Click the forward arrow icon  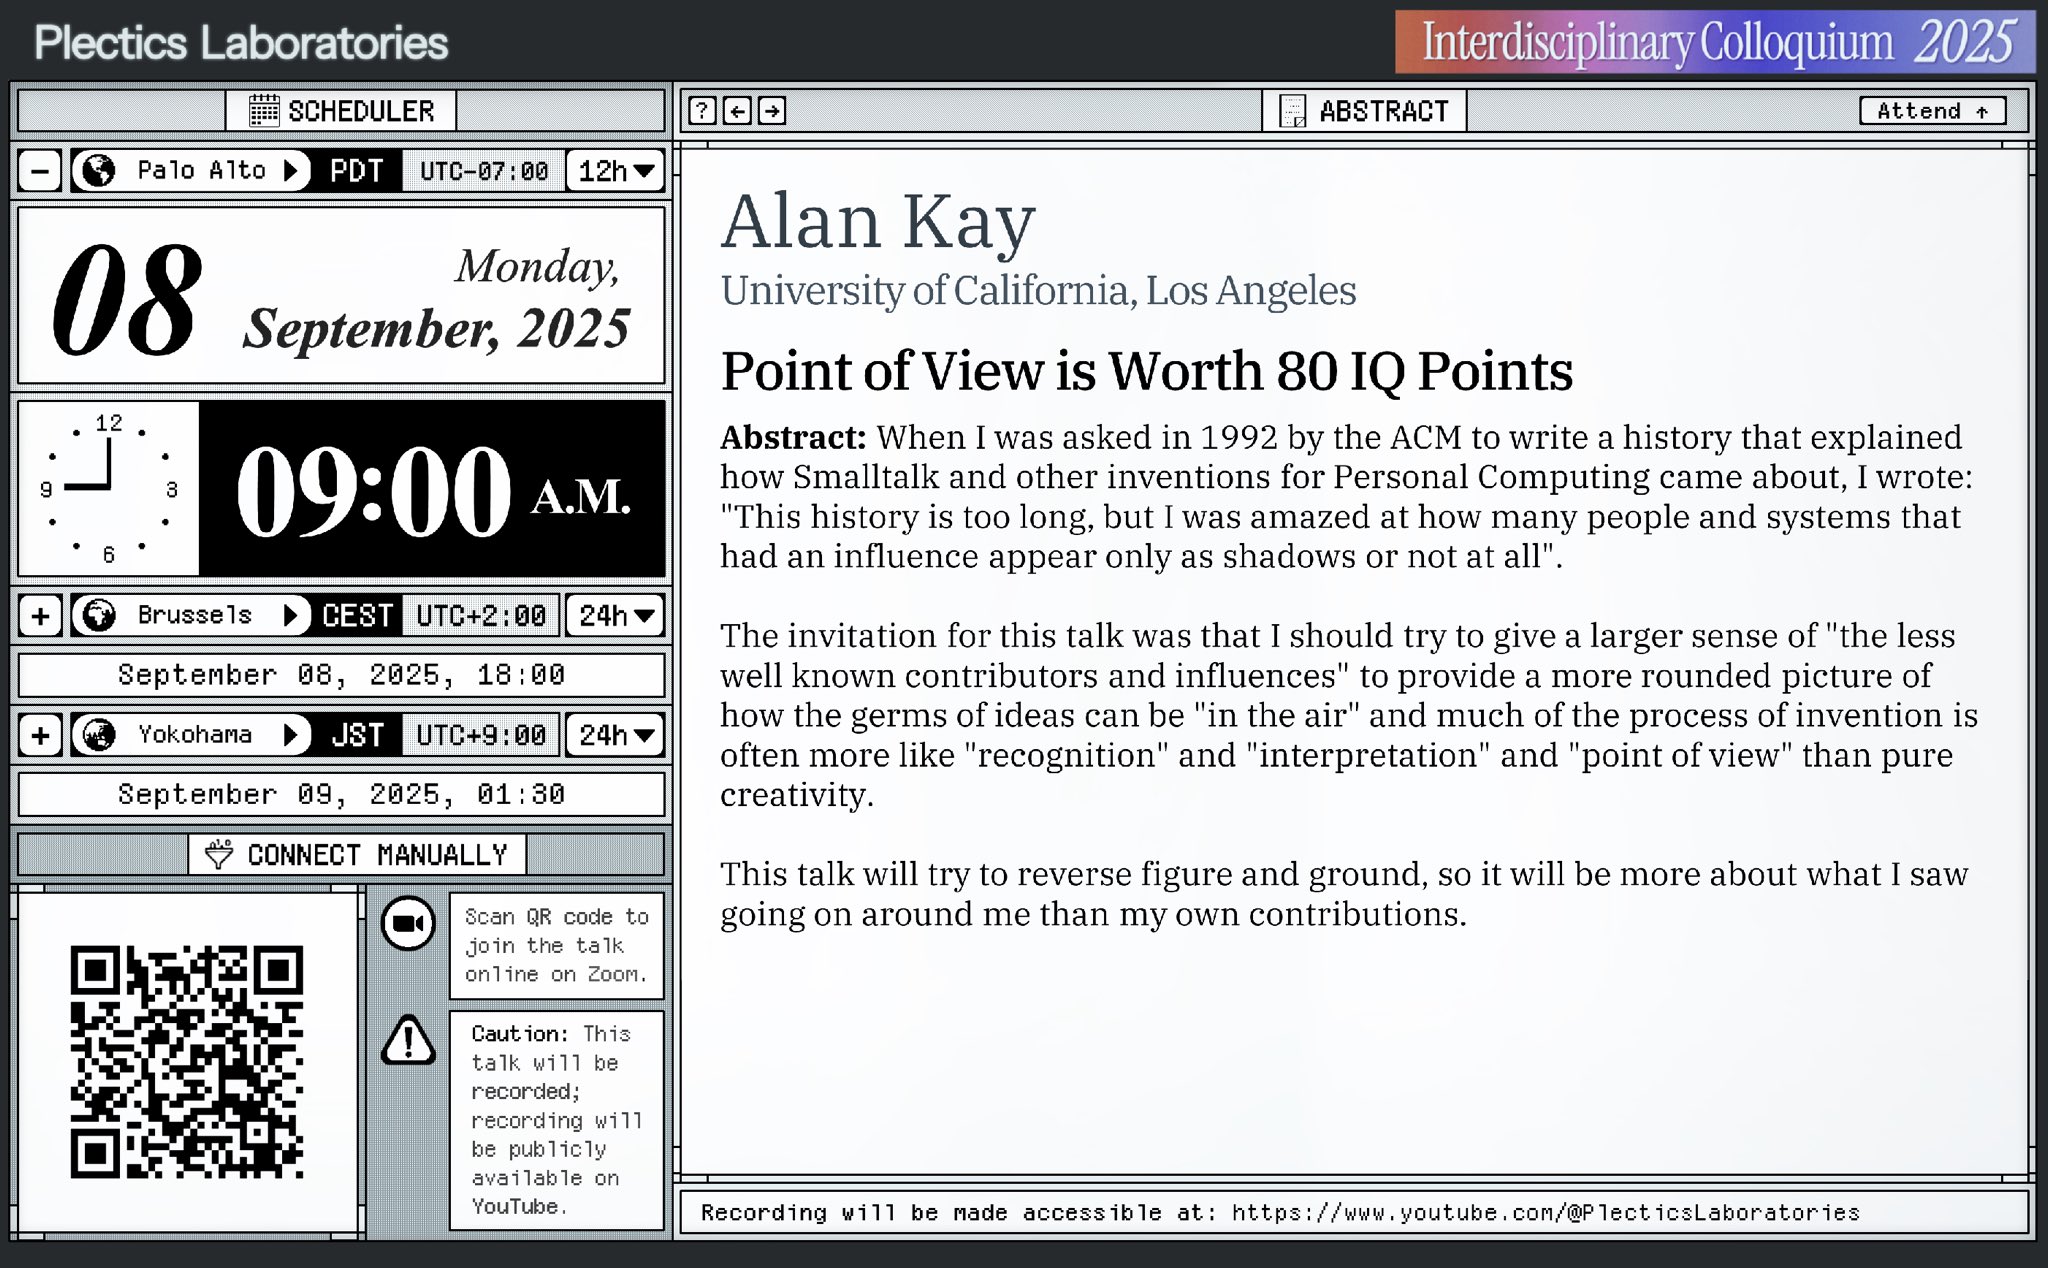tap(772, 111)
